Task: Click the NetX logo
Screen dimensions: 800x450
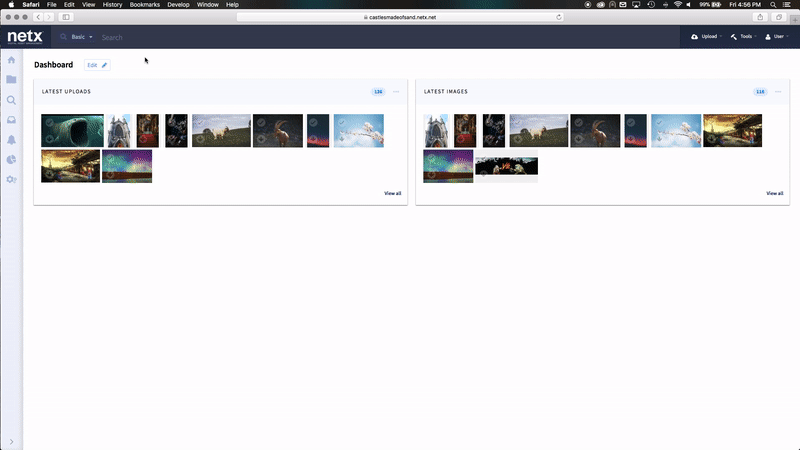Action: tap(24, 37)
